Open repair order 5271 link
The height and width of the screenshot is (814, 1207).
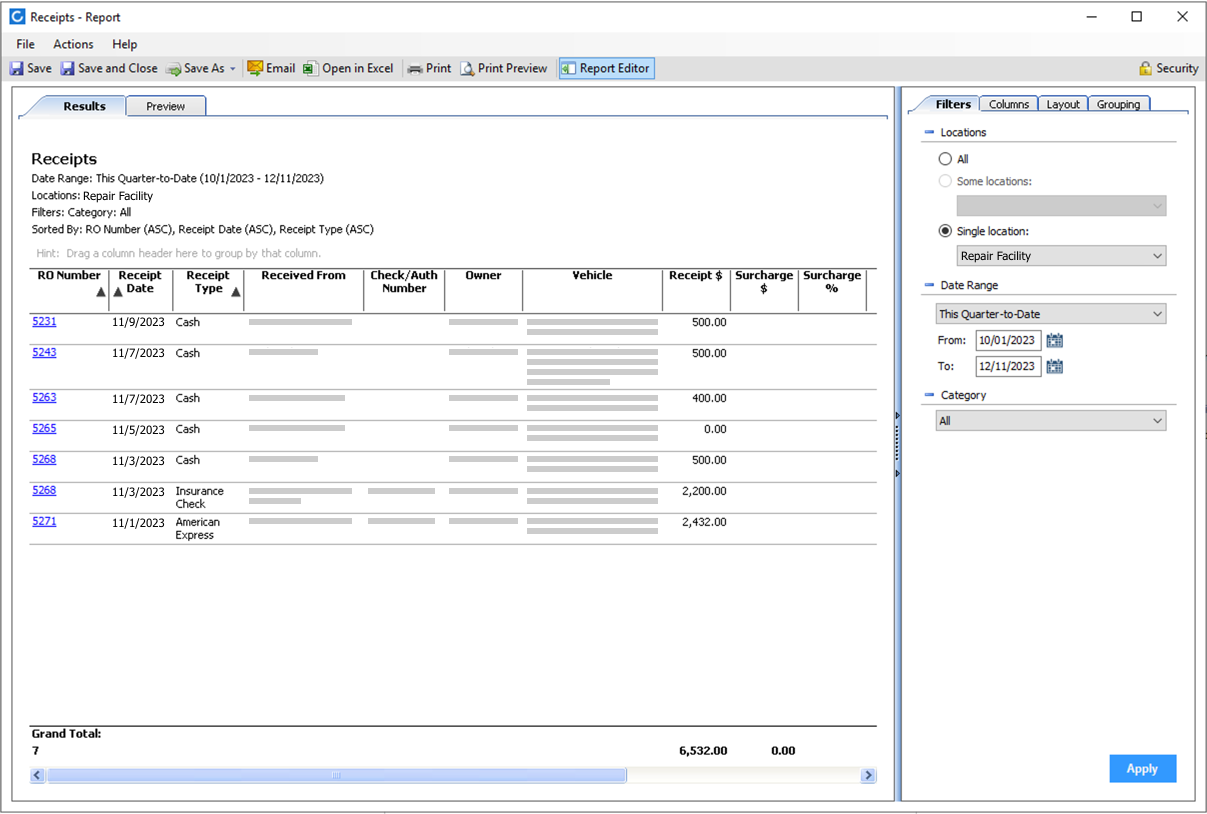[x=44, y=522]
